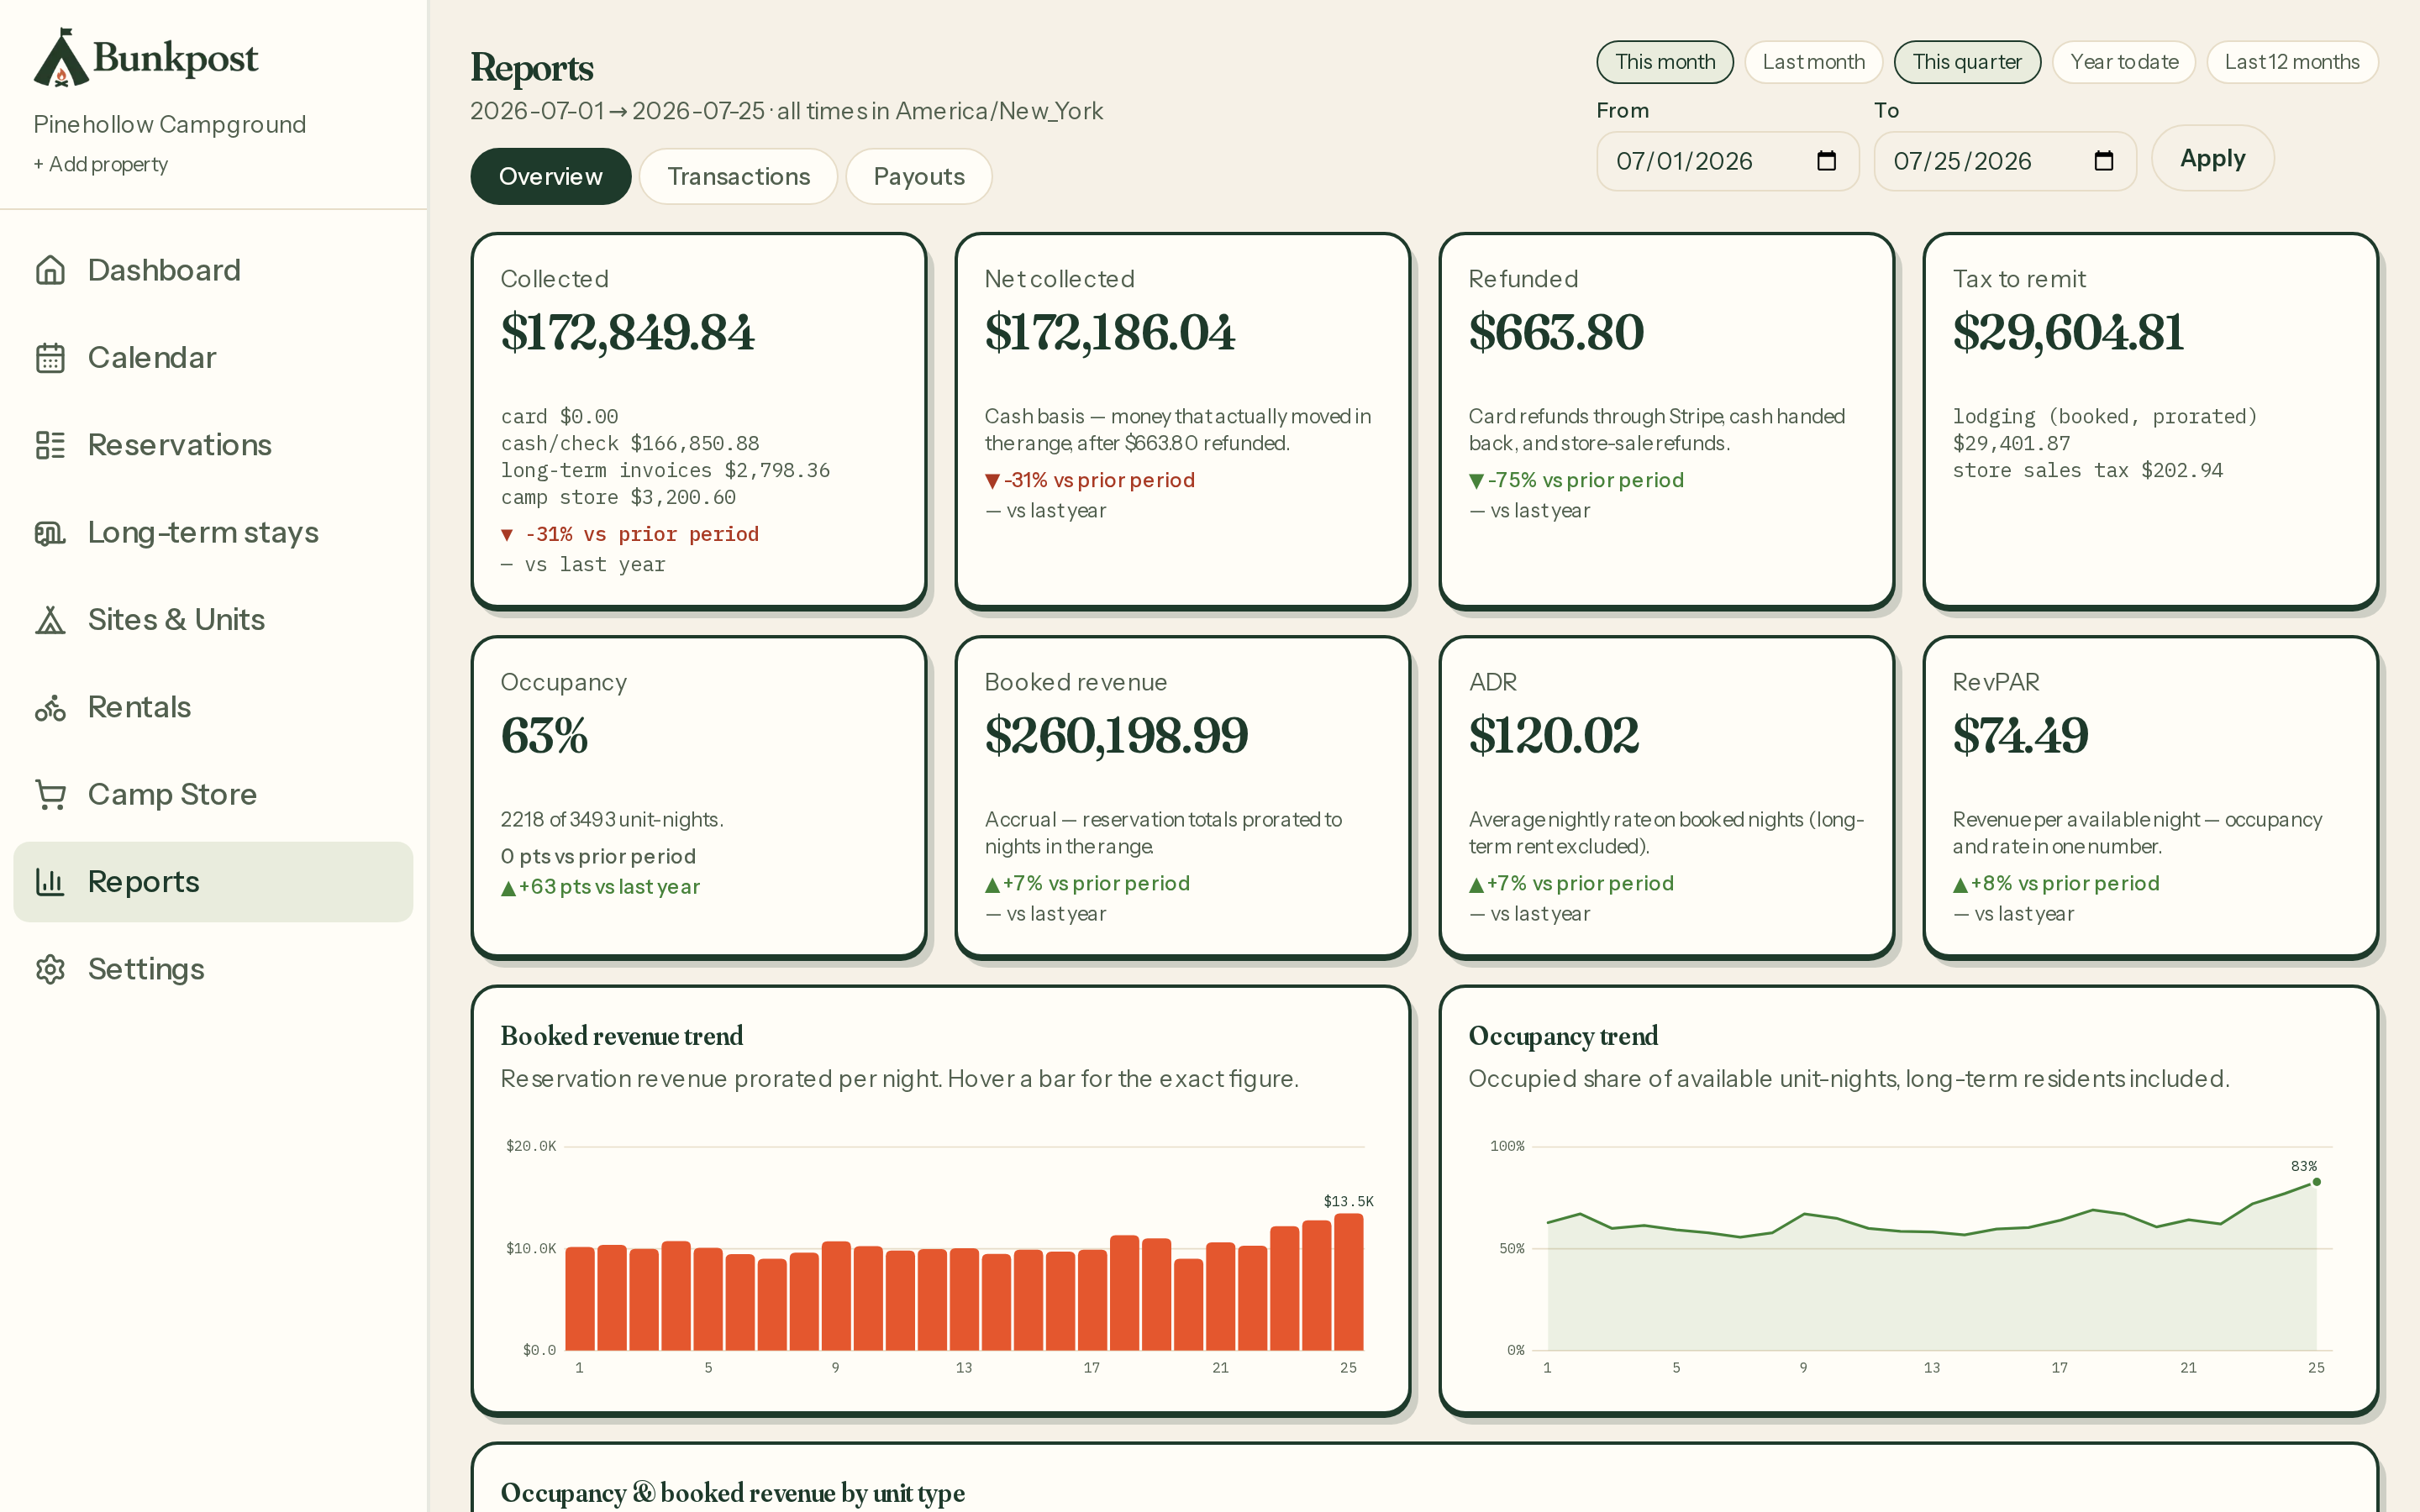
Task: Click the 83% point on the occupancy trend
Action: tap(2316, 1182)
